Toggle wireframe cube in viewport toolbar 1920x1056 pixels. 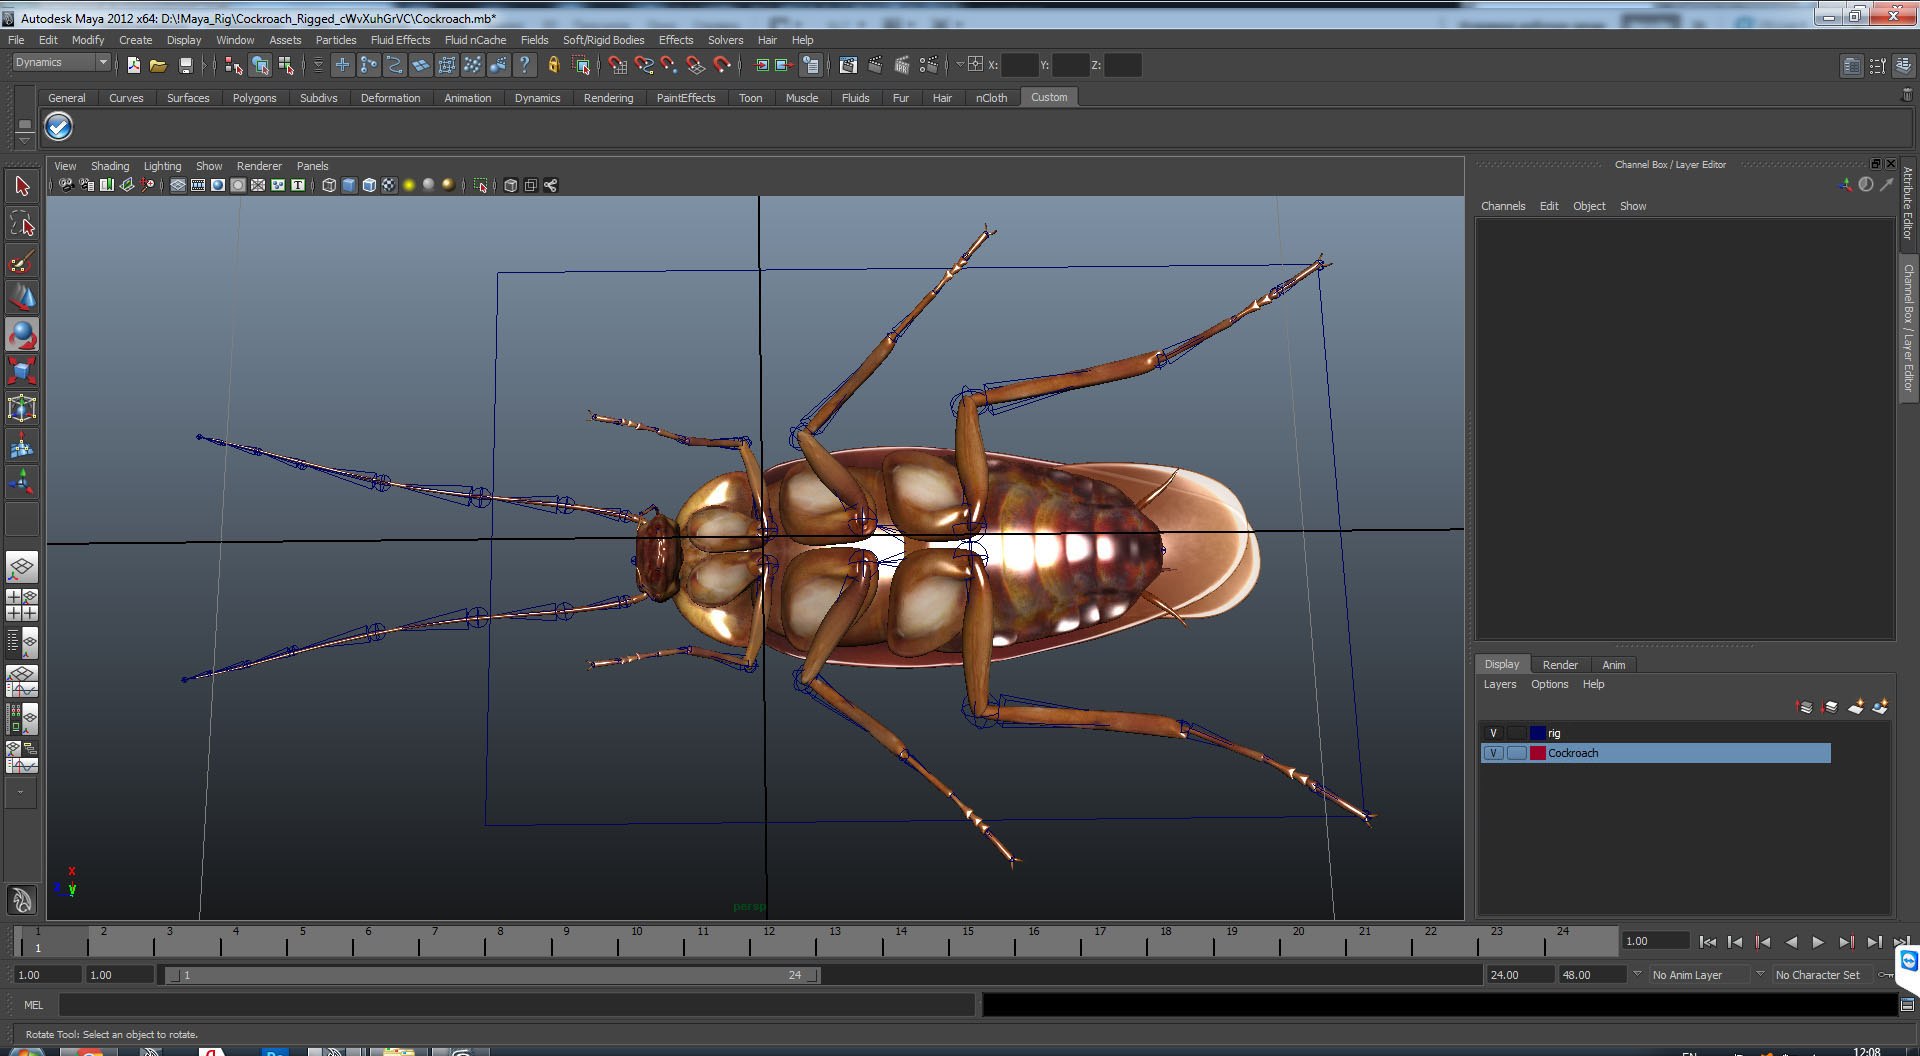pyautogui.click(x=329, y=185)
